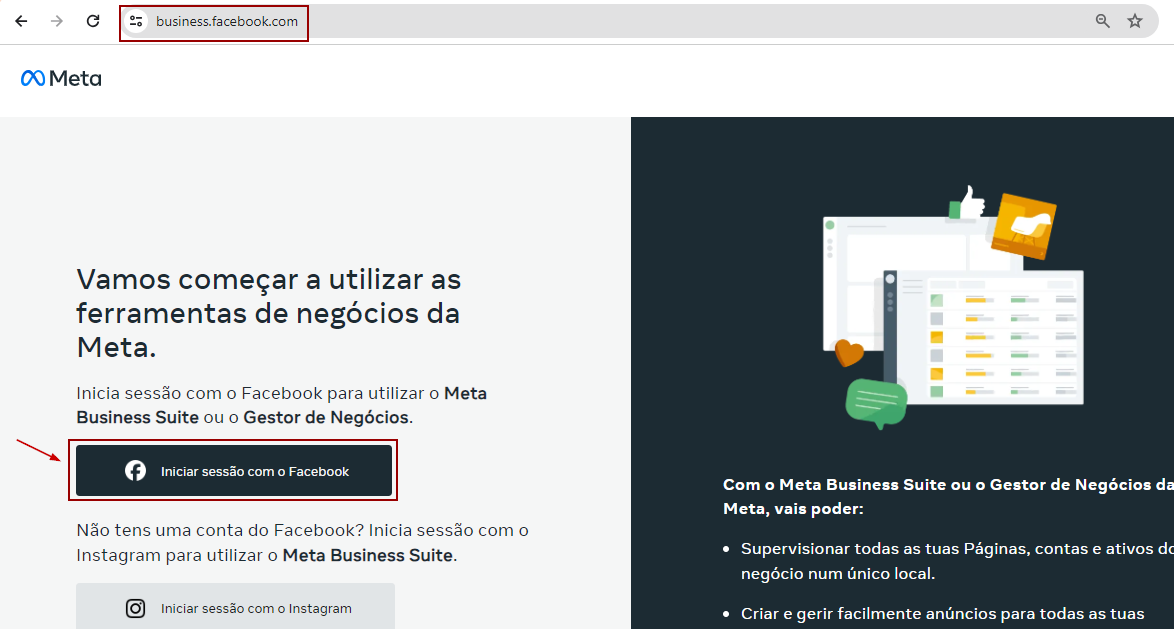Bookmark this page with the star icon
Image resolution: width=1174 pixels, height=629 pixels.
click(x=1135, y=21)
